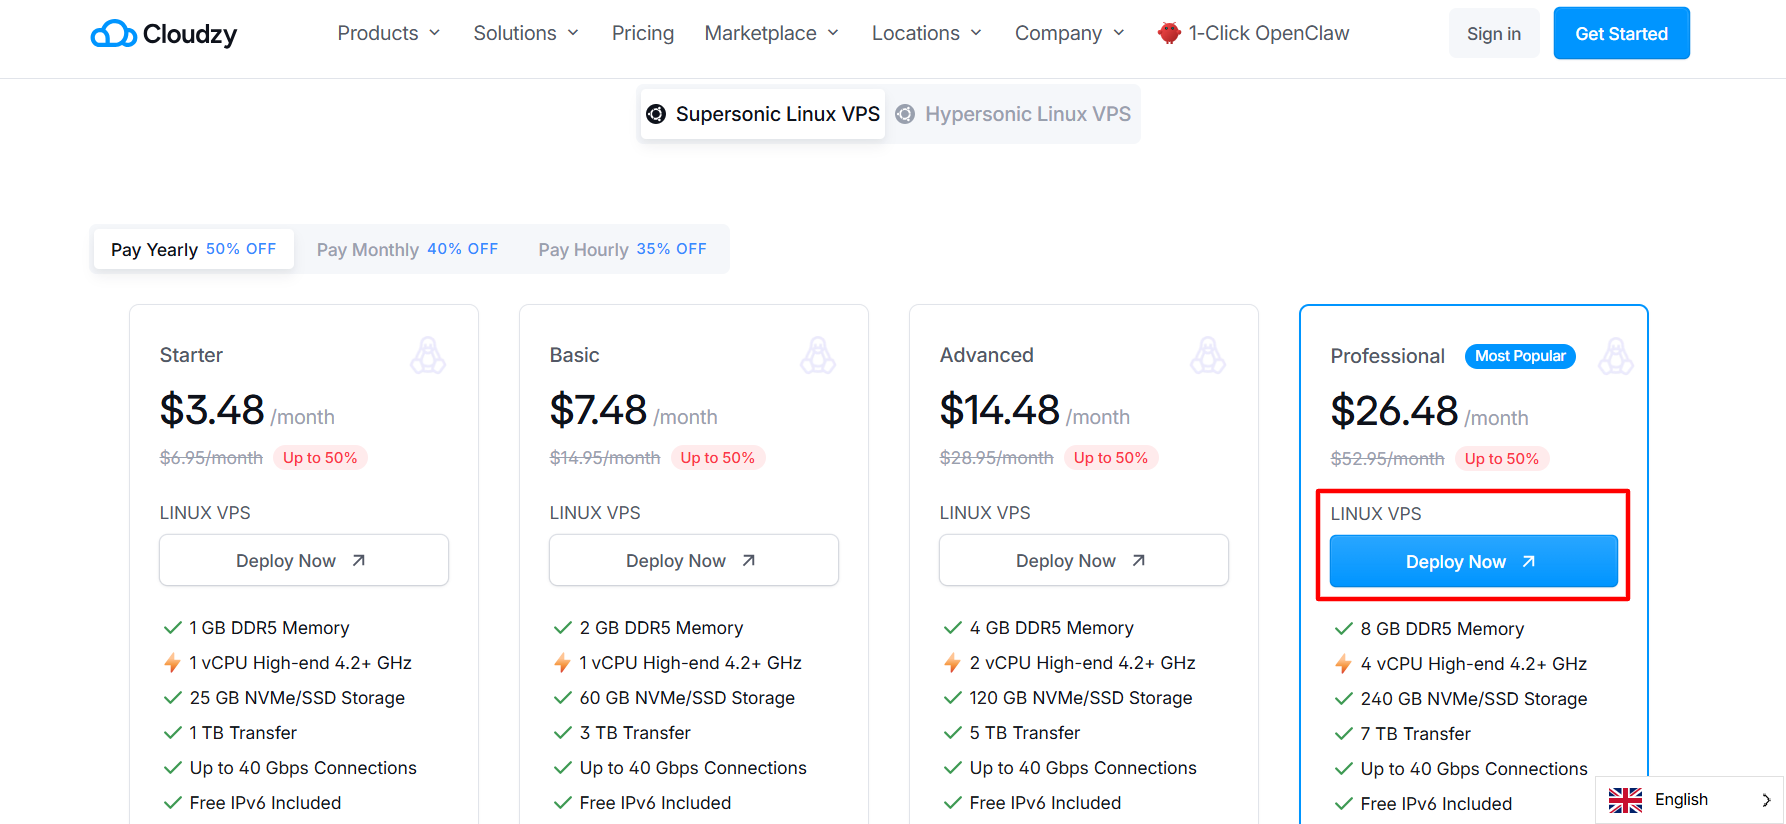This screenshot has height=824, width=1786.
Task: Click the checkmark by 25 GB NVMe/SSD Storage
Action: (172, 698)
